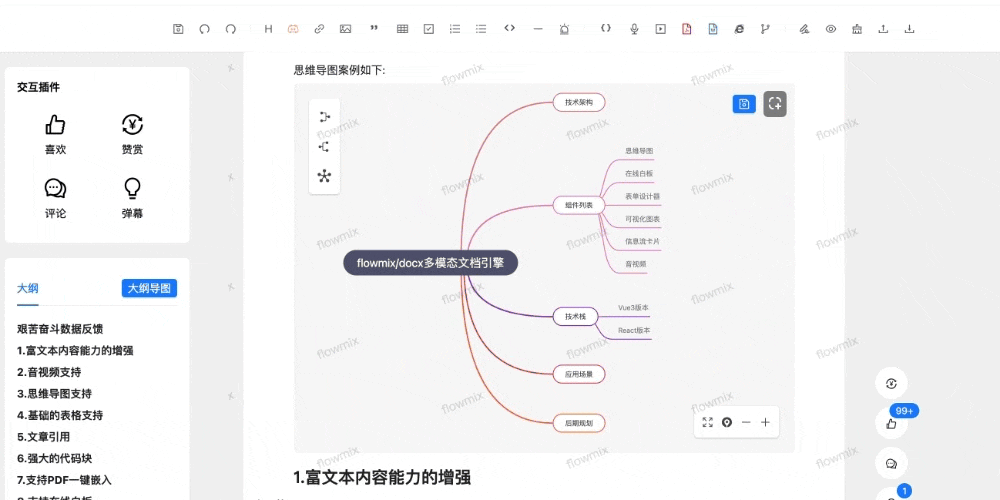Viewport: 1000px width, 500px height.
Task: Insert a video with play icon
Action: click(x=661, y=29)
